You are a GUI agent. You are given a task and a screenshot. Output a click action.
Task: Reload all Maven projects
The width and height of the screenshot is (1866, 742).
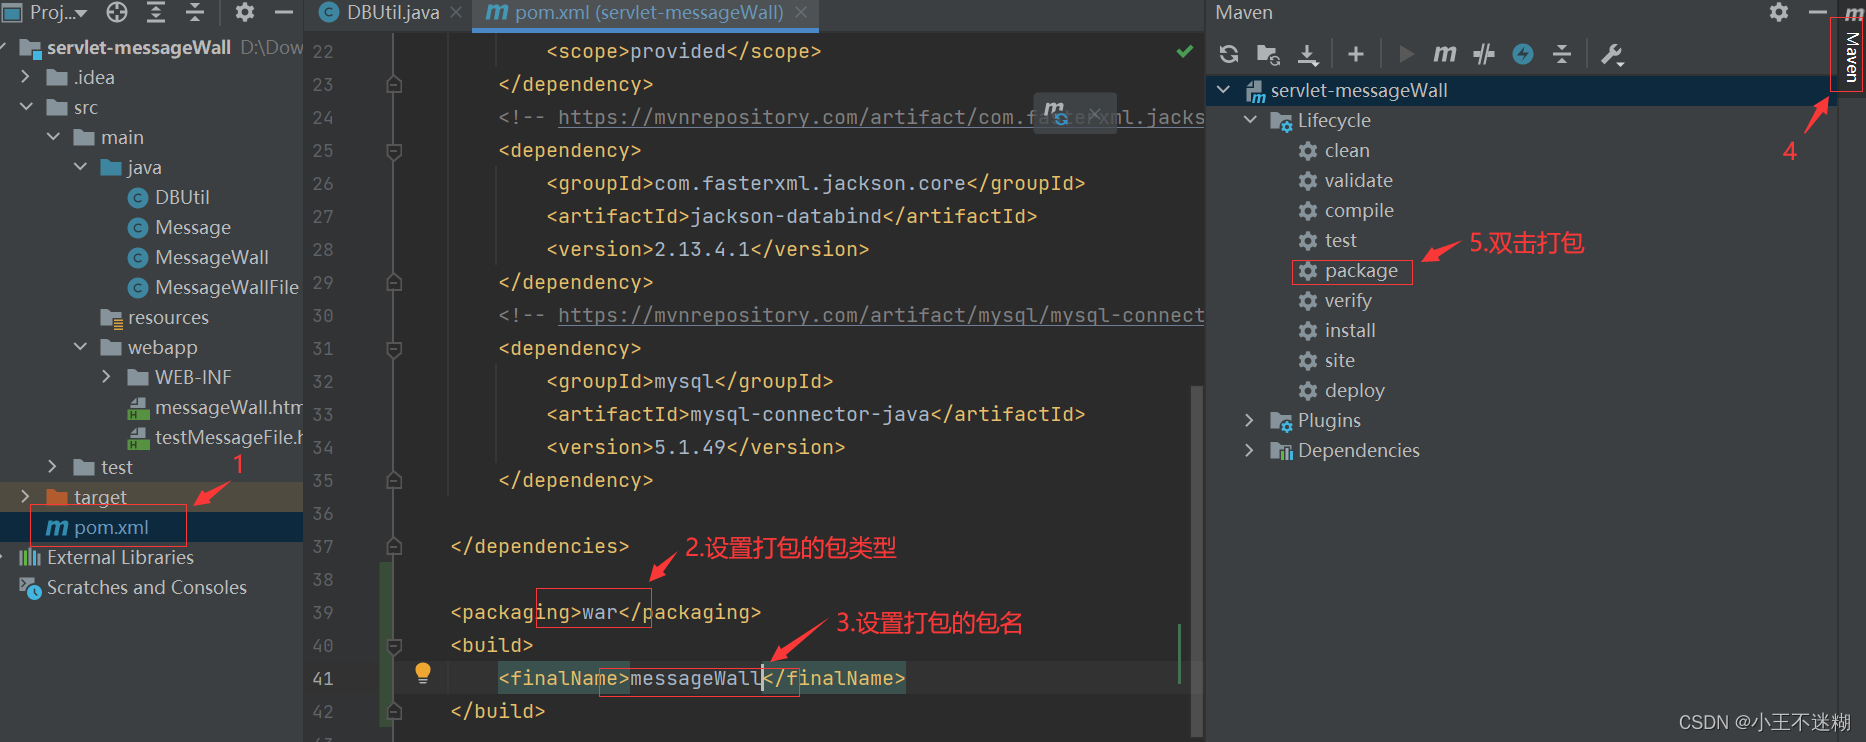(1229, 54)
